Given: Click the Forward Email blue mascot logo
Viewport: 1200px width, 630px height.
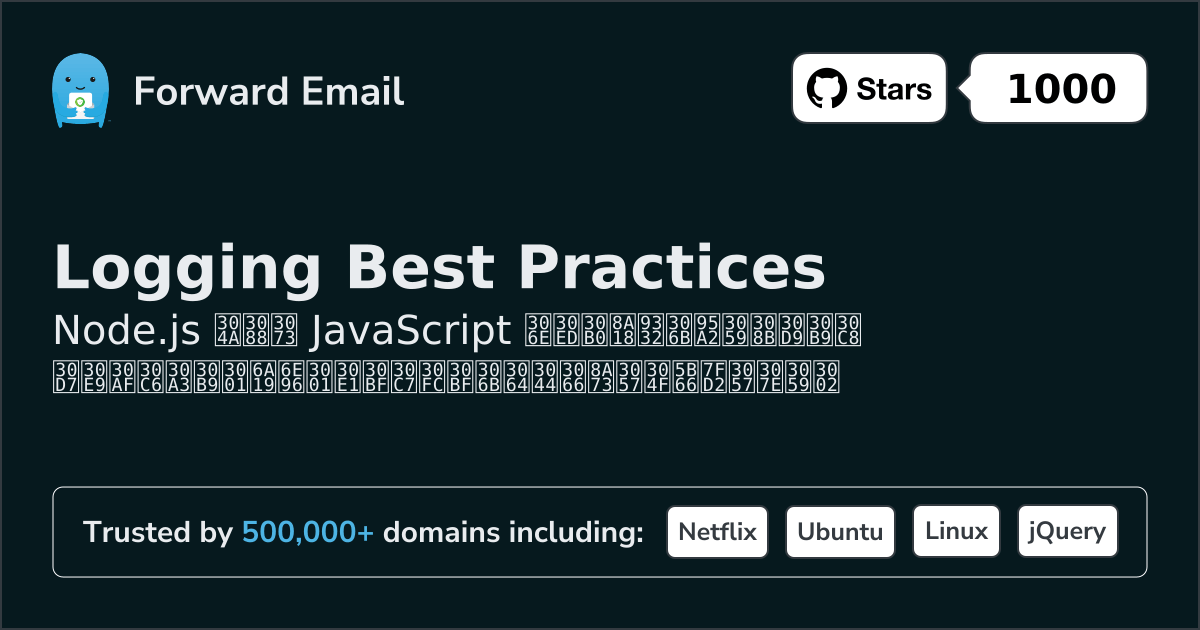Looking at the screenshot, I should (x=79, y=90).
